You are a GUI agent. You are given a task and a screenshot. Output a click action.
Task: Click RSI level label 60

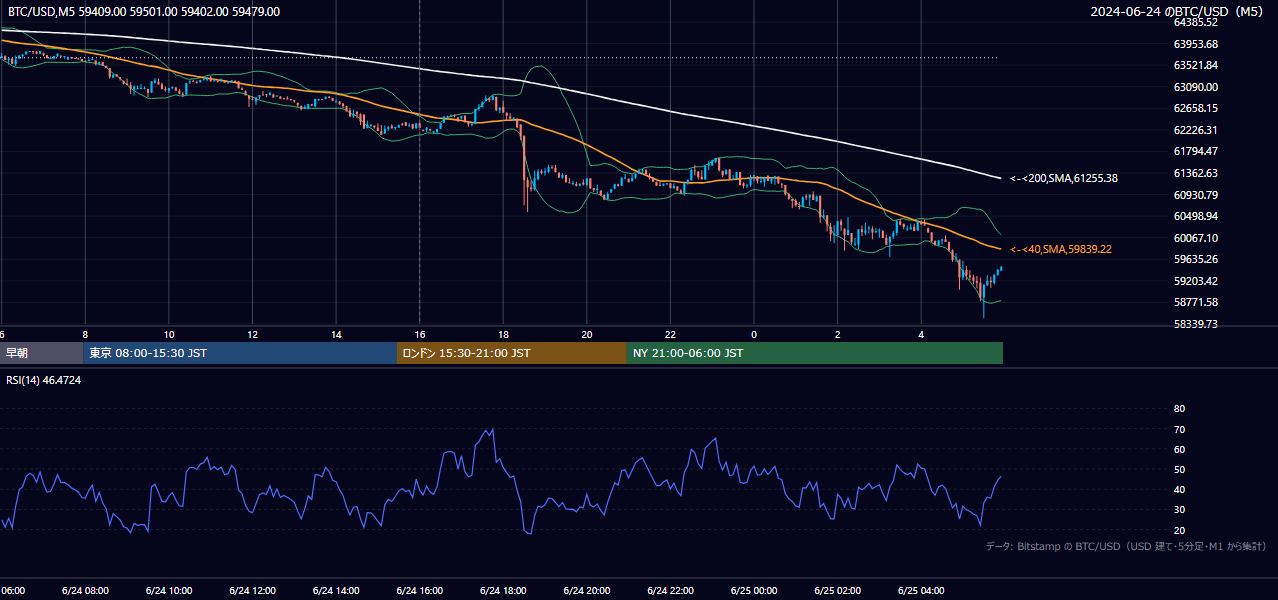[1179, 449]
